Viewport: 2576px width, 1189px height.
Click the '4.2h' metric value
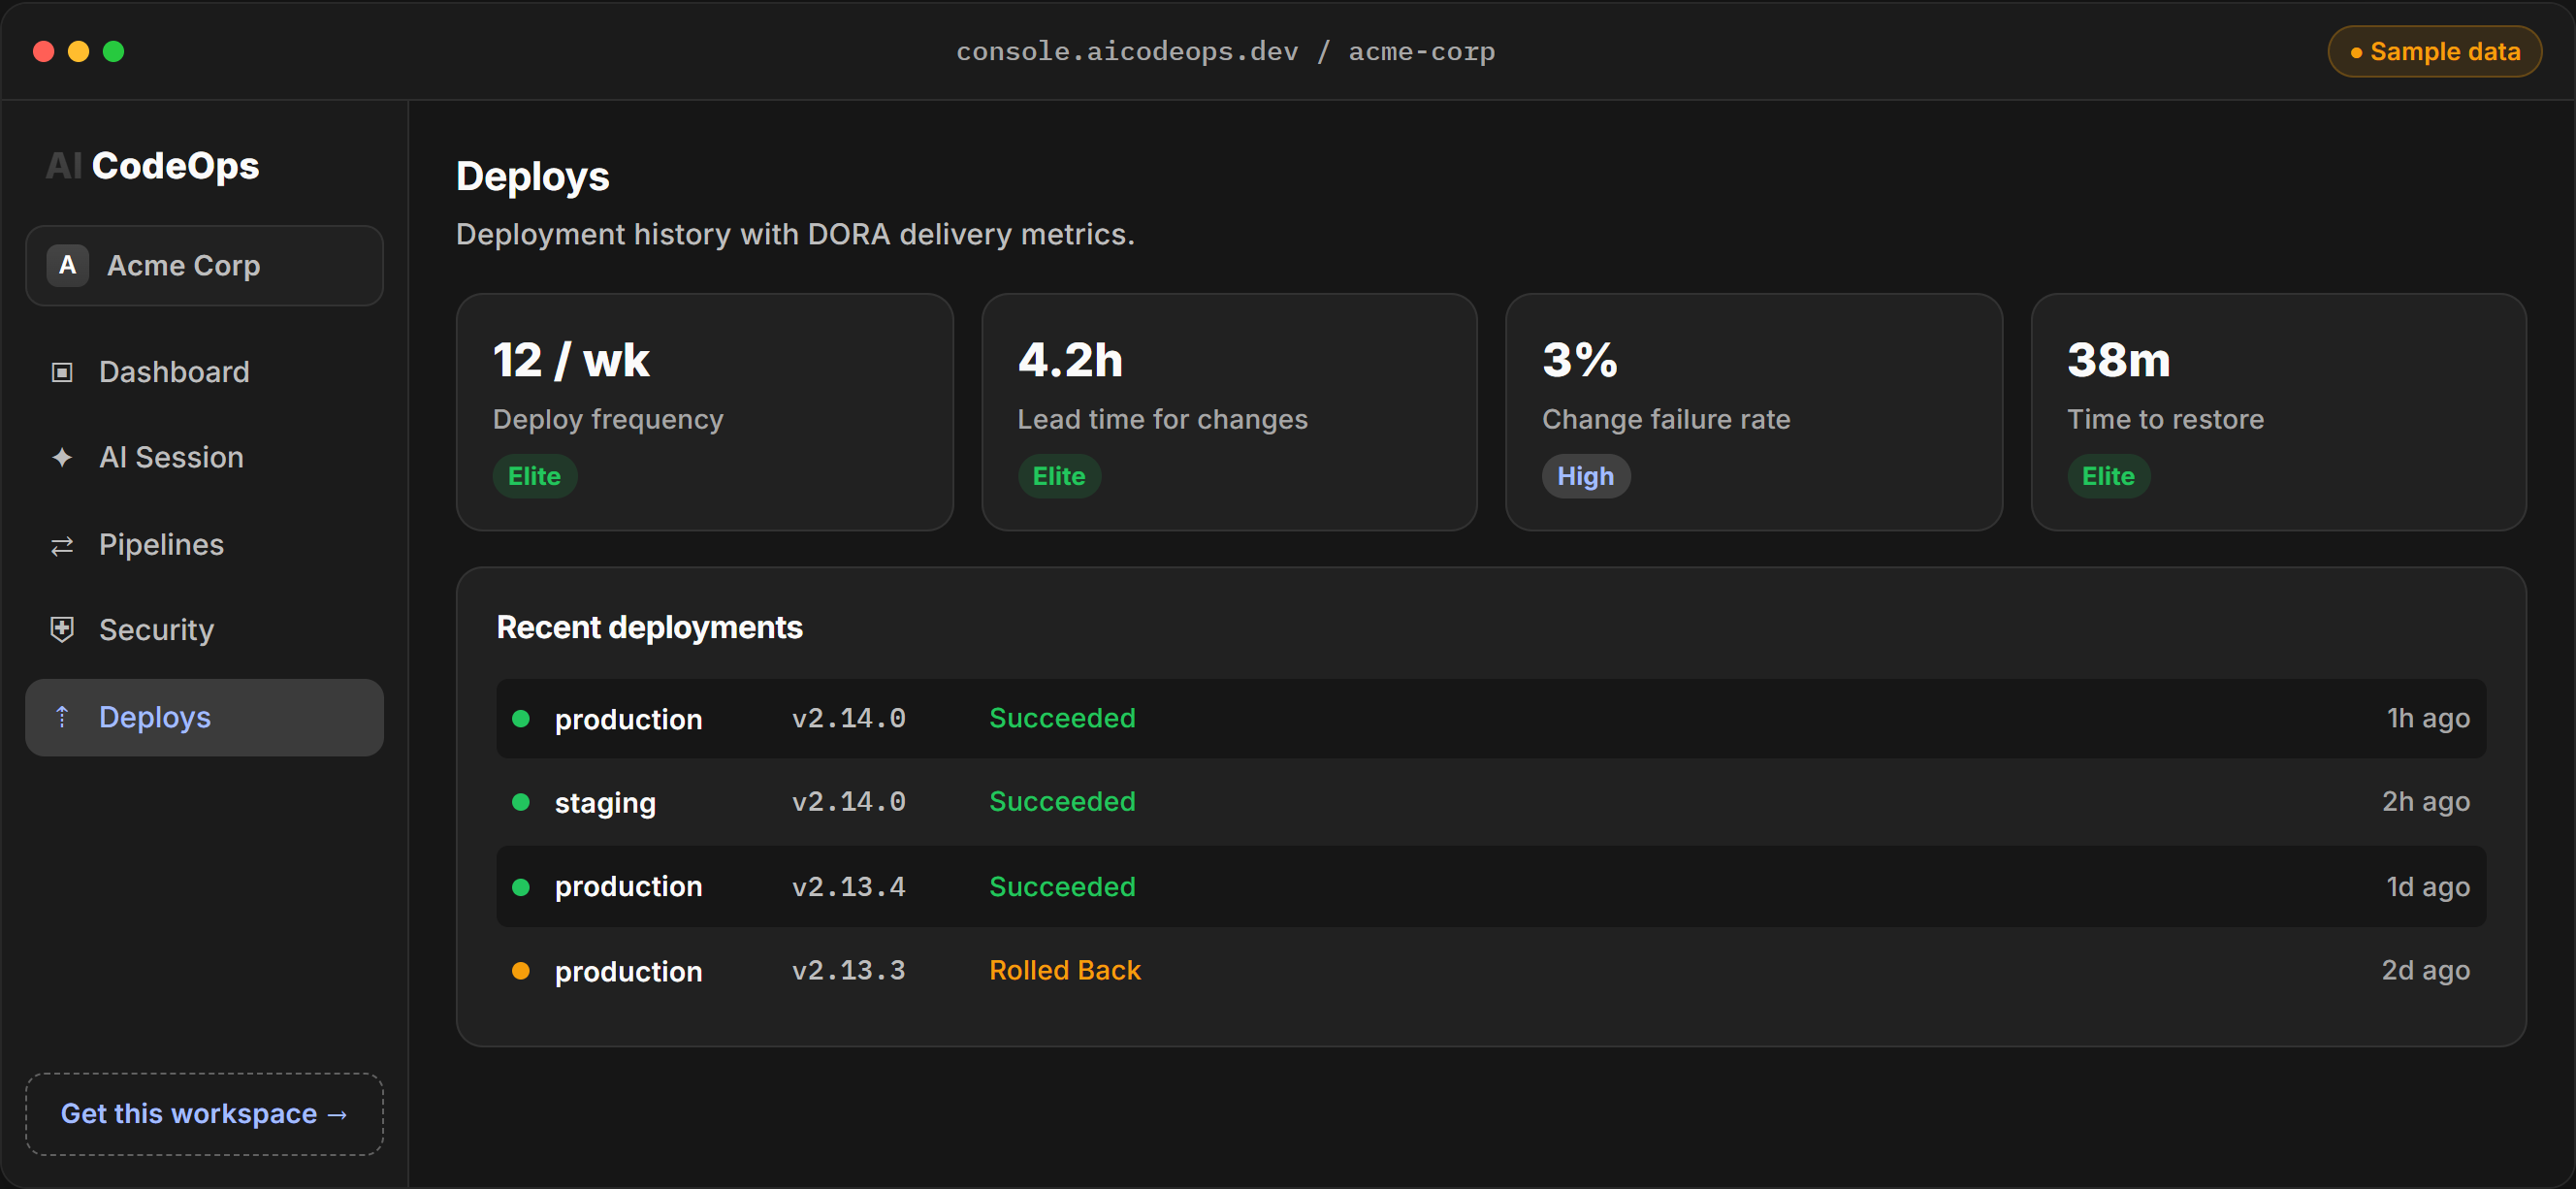[1070, 360]
